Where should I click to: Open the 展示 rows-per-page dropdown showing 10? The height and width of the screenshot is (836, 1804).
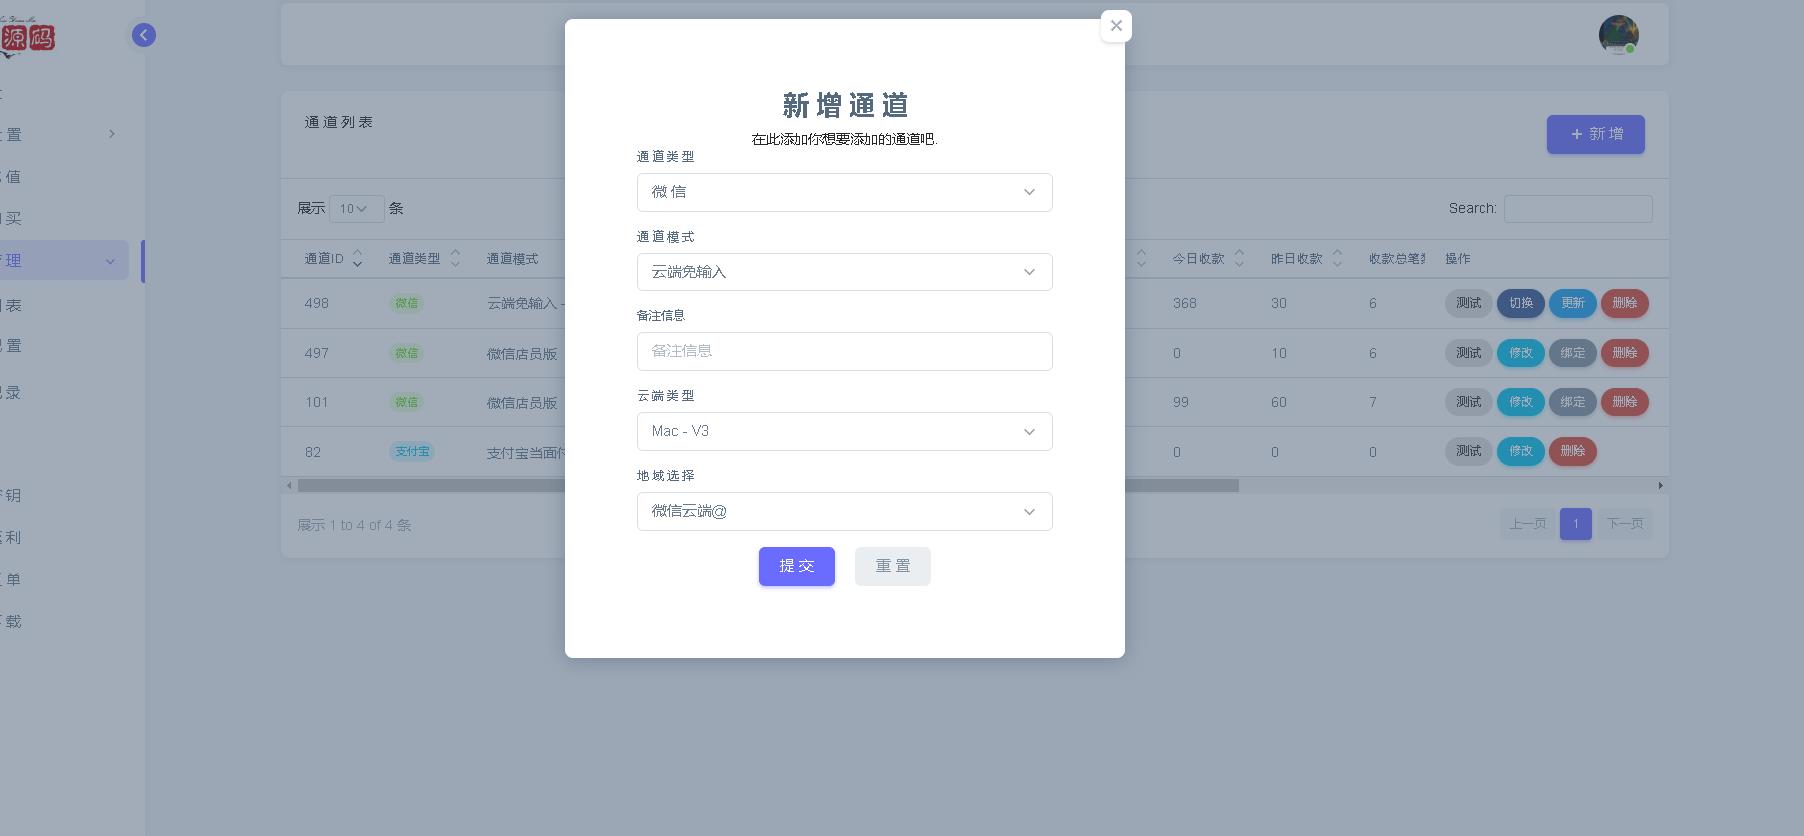(x=355, y=209)
